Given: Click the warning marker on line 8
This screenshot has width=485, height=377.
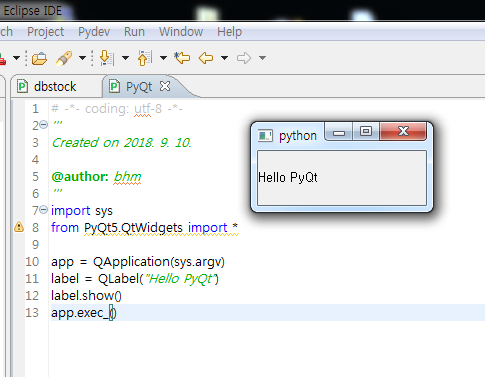Looking at the screenshot, I should [x=19, y=227].
